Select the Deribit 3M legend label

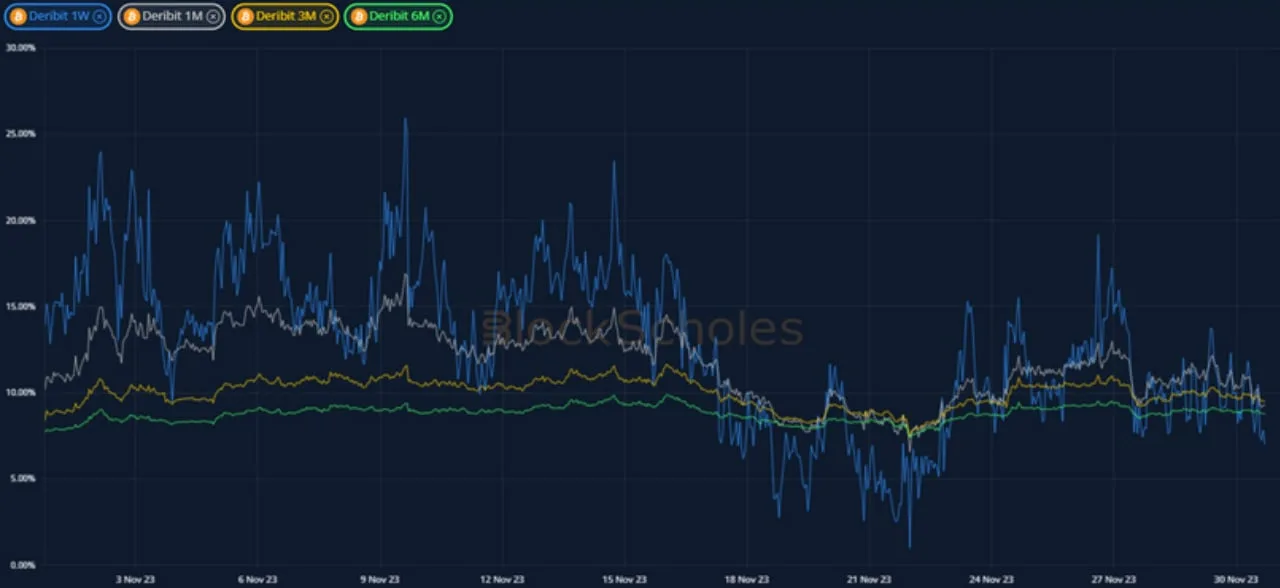click(x=286, y=16)
